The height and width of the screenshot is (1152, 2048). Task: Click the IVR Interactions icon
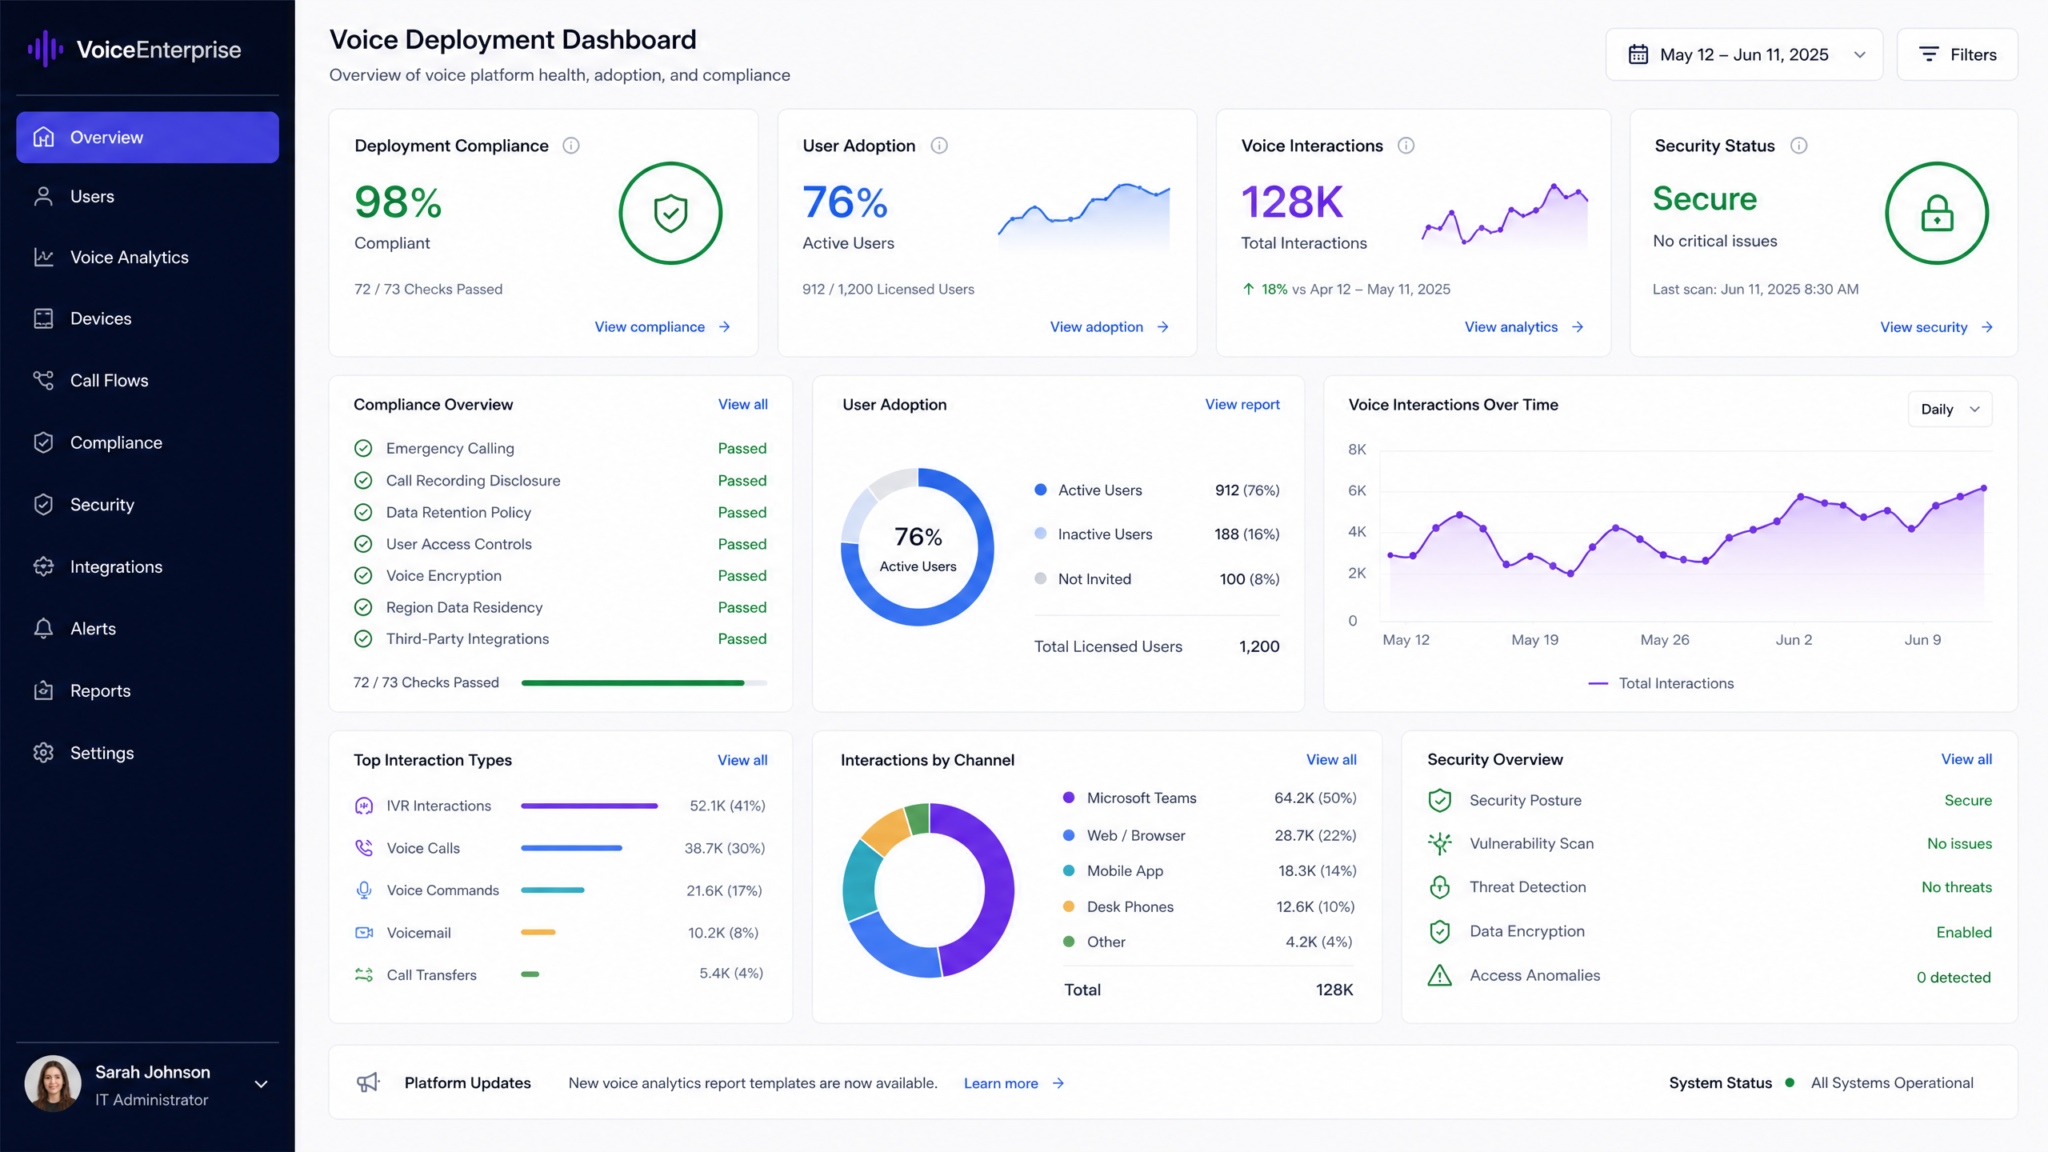tap(364, 806)
